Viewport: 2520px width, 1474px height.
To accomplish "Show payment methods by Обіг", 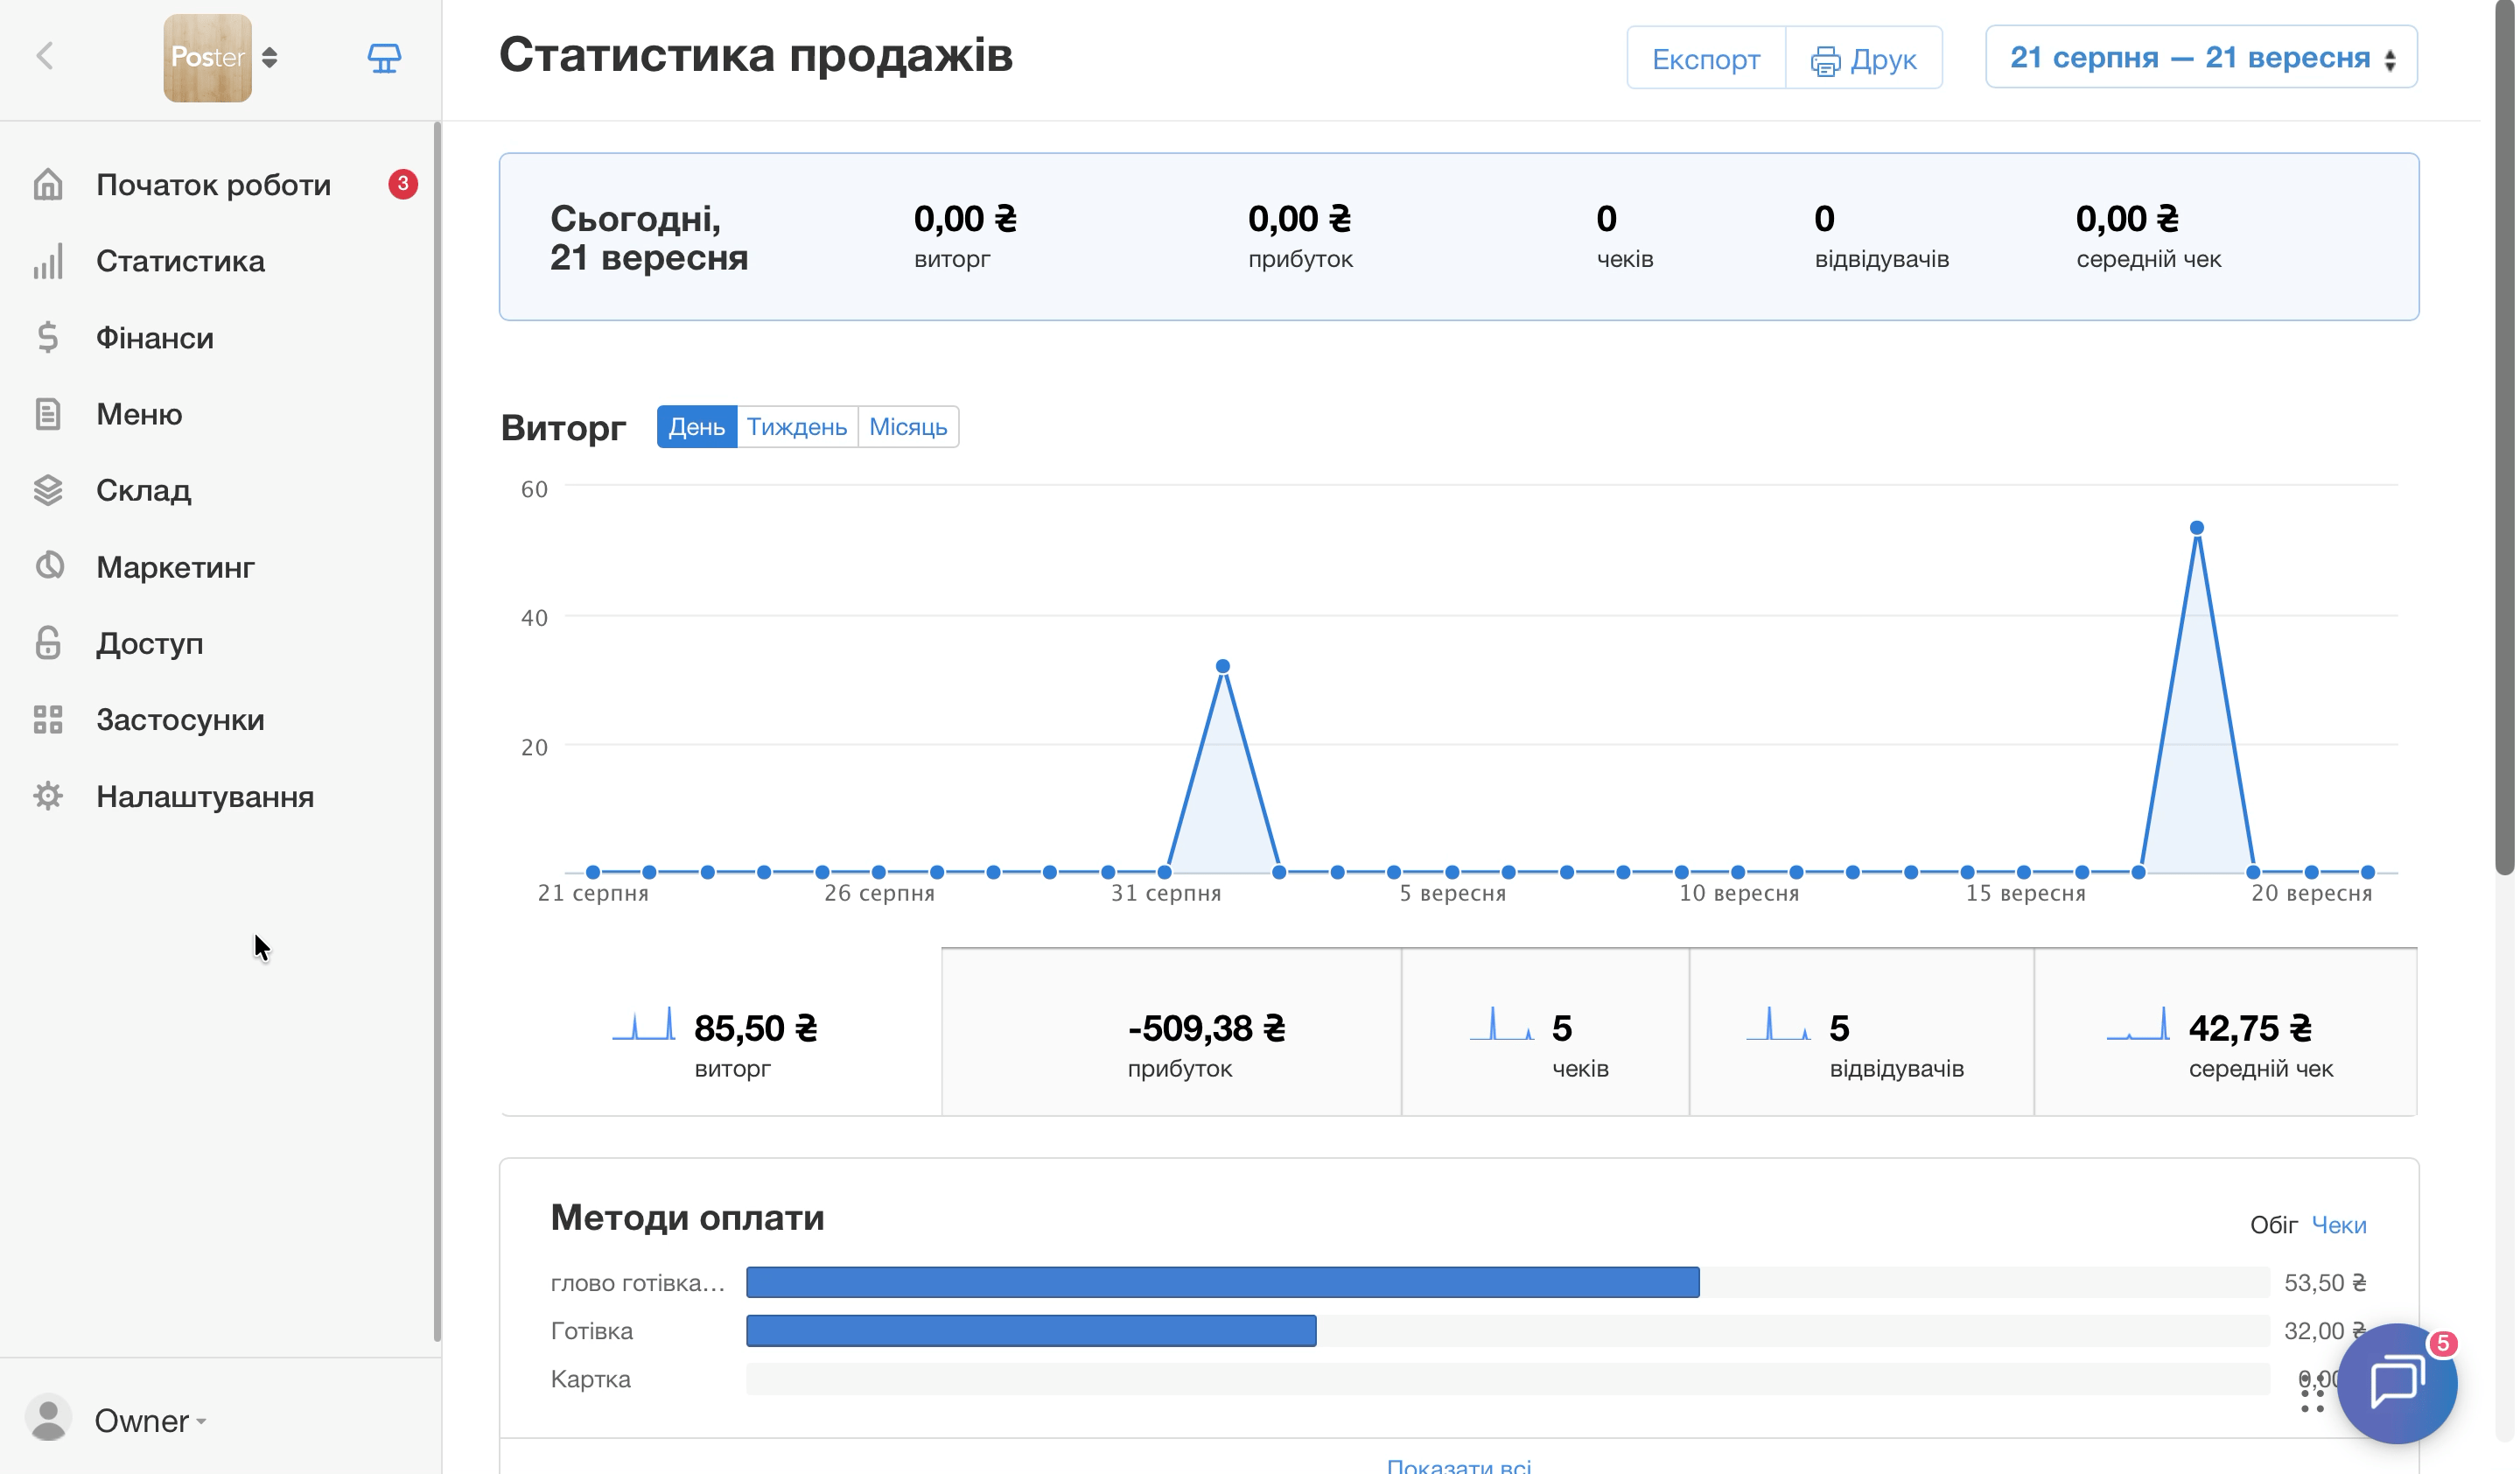I will (2274, 1225).
